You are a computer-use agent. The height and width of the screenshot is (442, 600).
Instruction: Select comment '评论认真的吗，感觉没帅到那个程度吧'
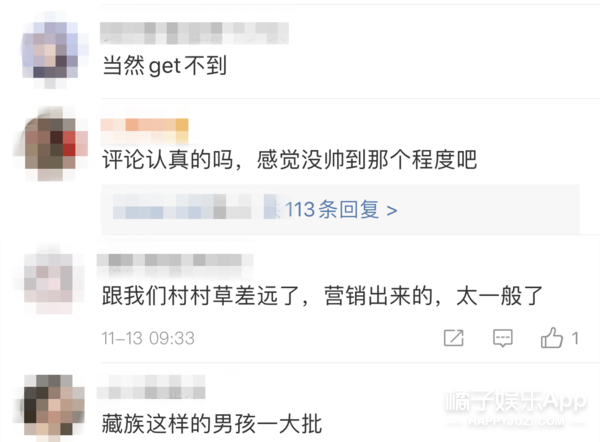pyautogui.click(x=290, y=159)
